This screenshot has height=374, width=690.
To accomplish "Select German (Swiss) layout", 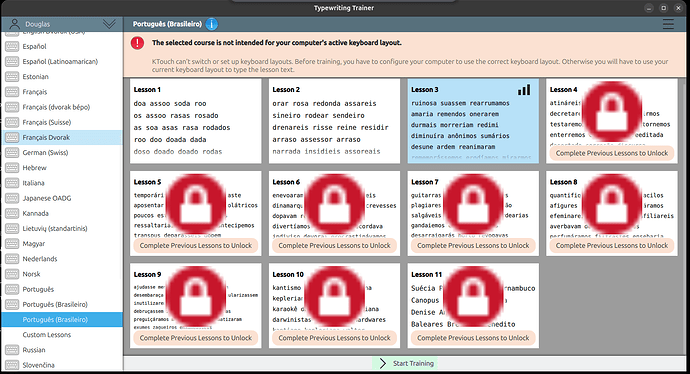I will pyautogui.click(x=62, y=153).
